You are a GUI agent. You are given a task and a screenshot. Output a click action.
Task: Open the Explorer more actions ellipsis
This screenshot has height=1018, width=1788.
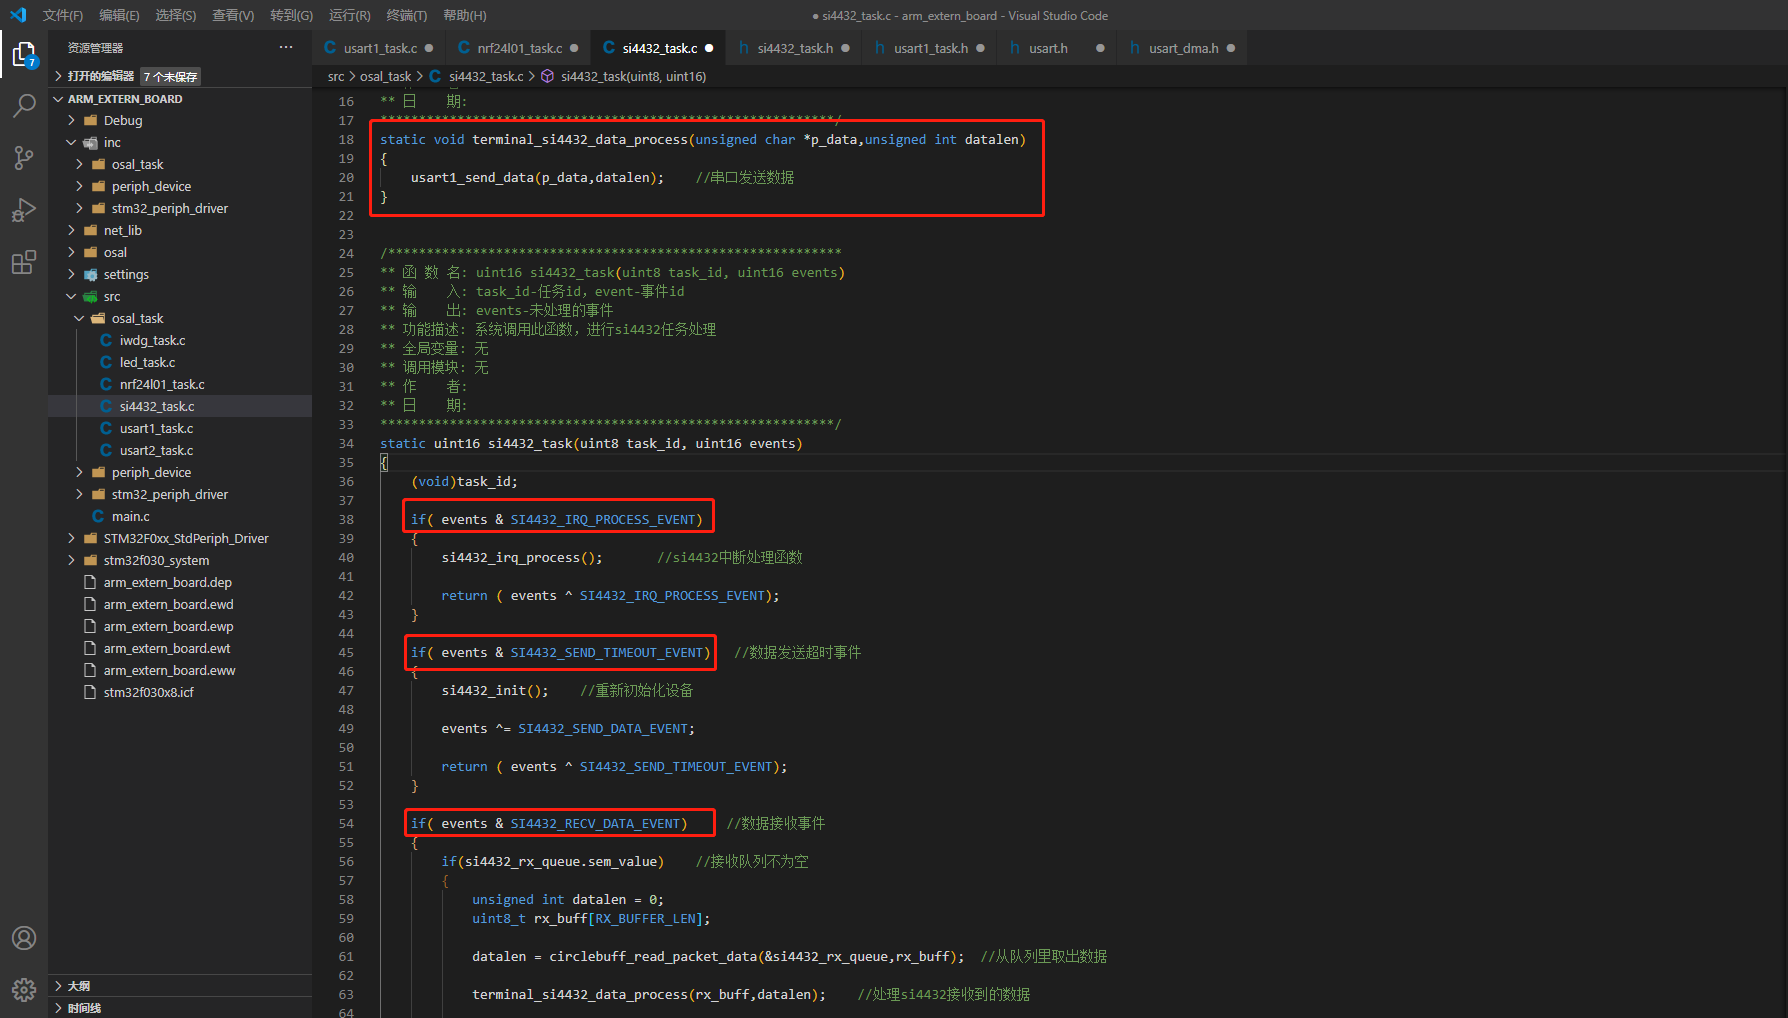(286, 47)
